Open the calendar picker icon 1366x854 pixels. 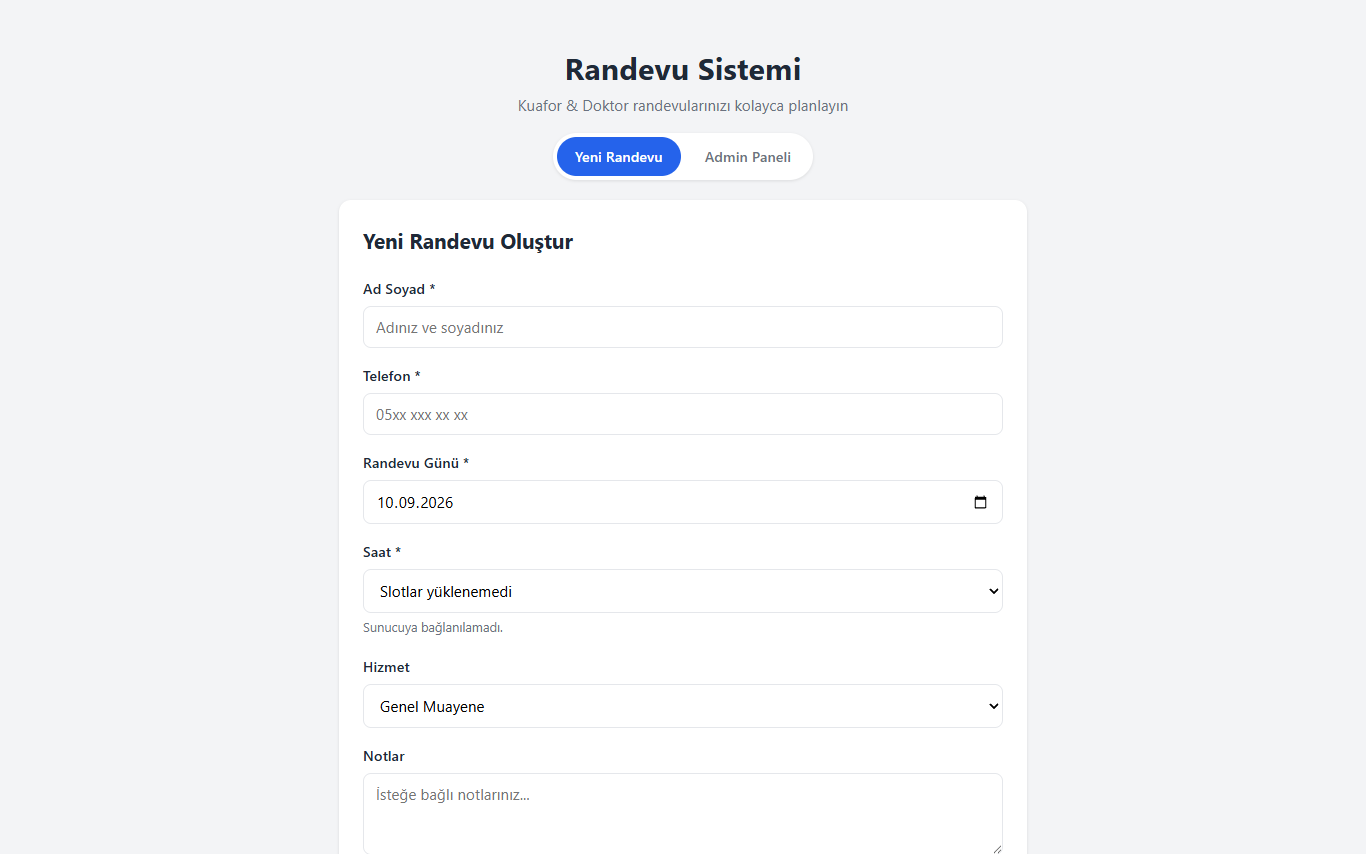coord(980,502)
